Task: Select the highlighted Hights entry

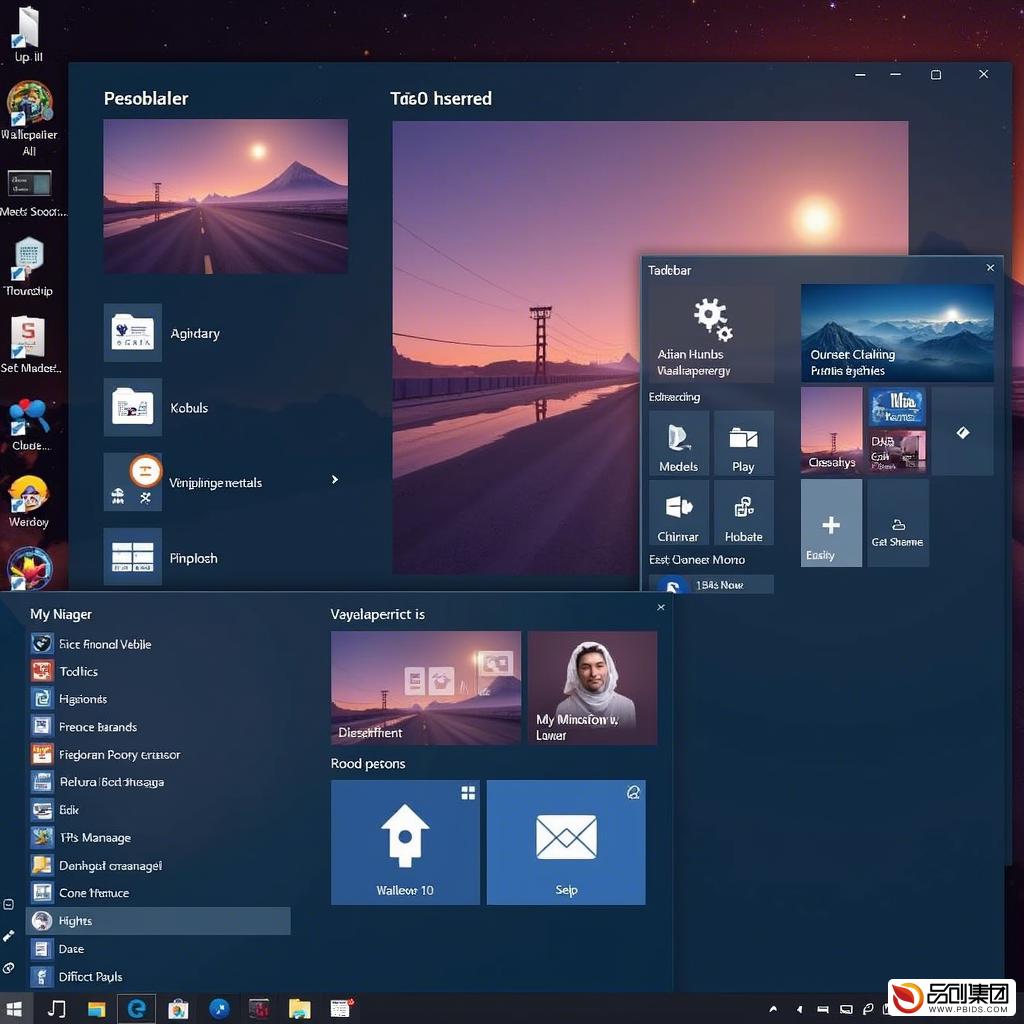Action: 158,921
